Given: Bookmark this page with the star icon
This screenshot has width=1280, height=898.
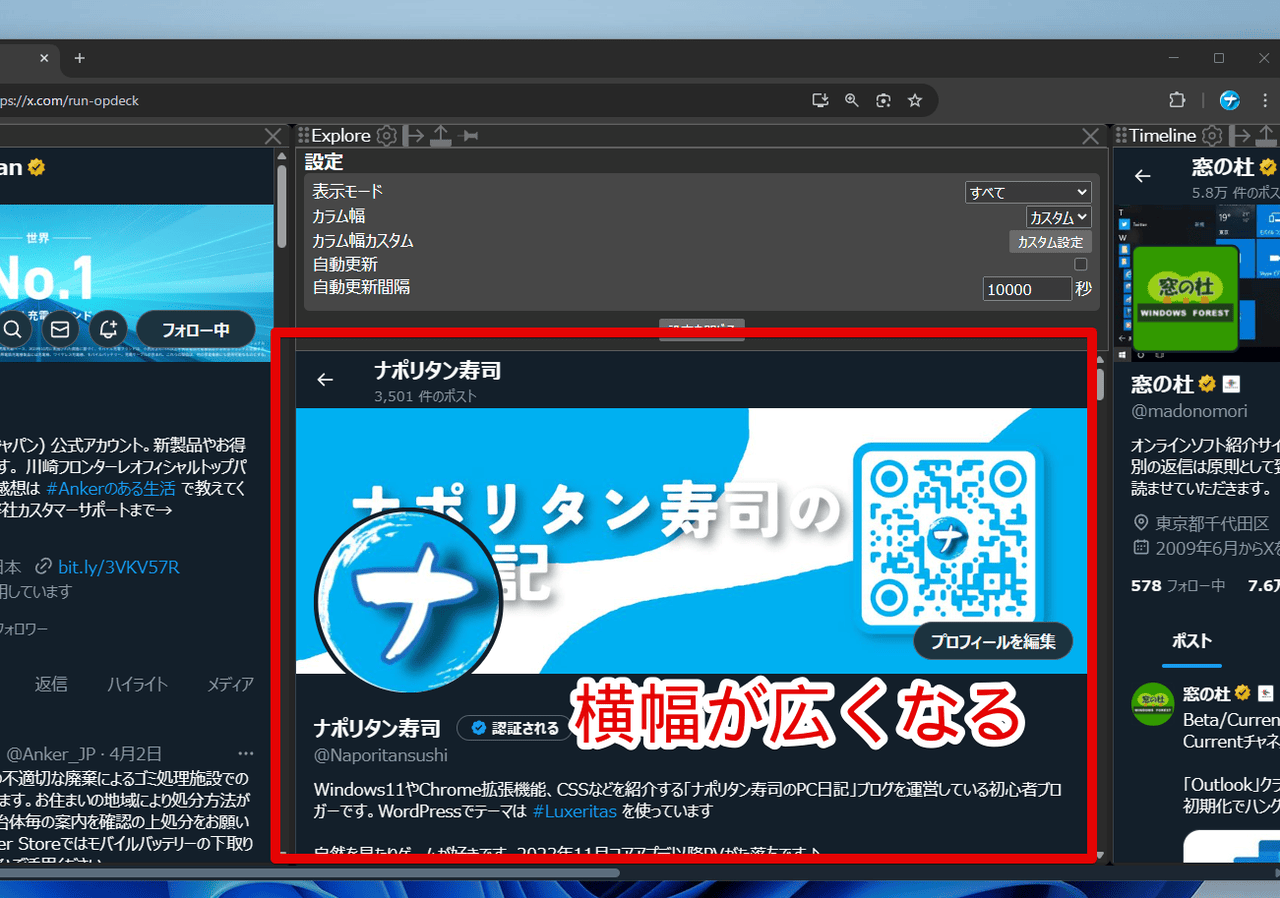Looking at the screenshot, I should [914, 100].
